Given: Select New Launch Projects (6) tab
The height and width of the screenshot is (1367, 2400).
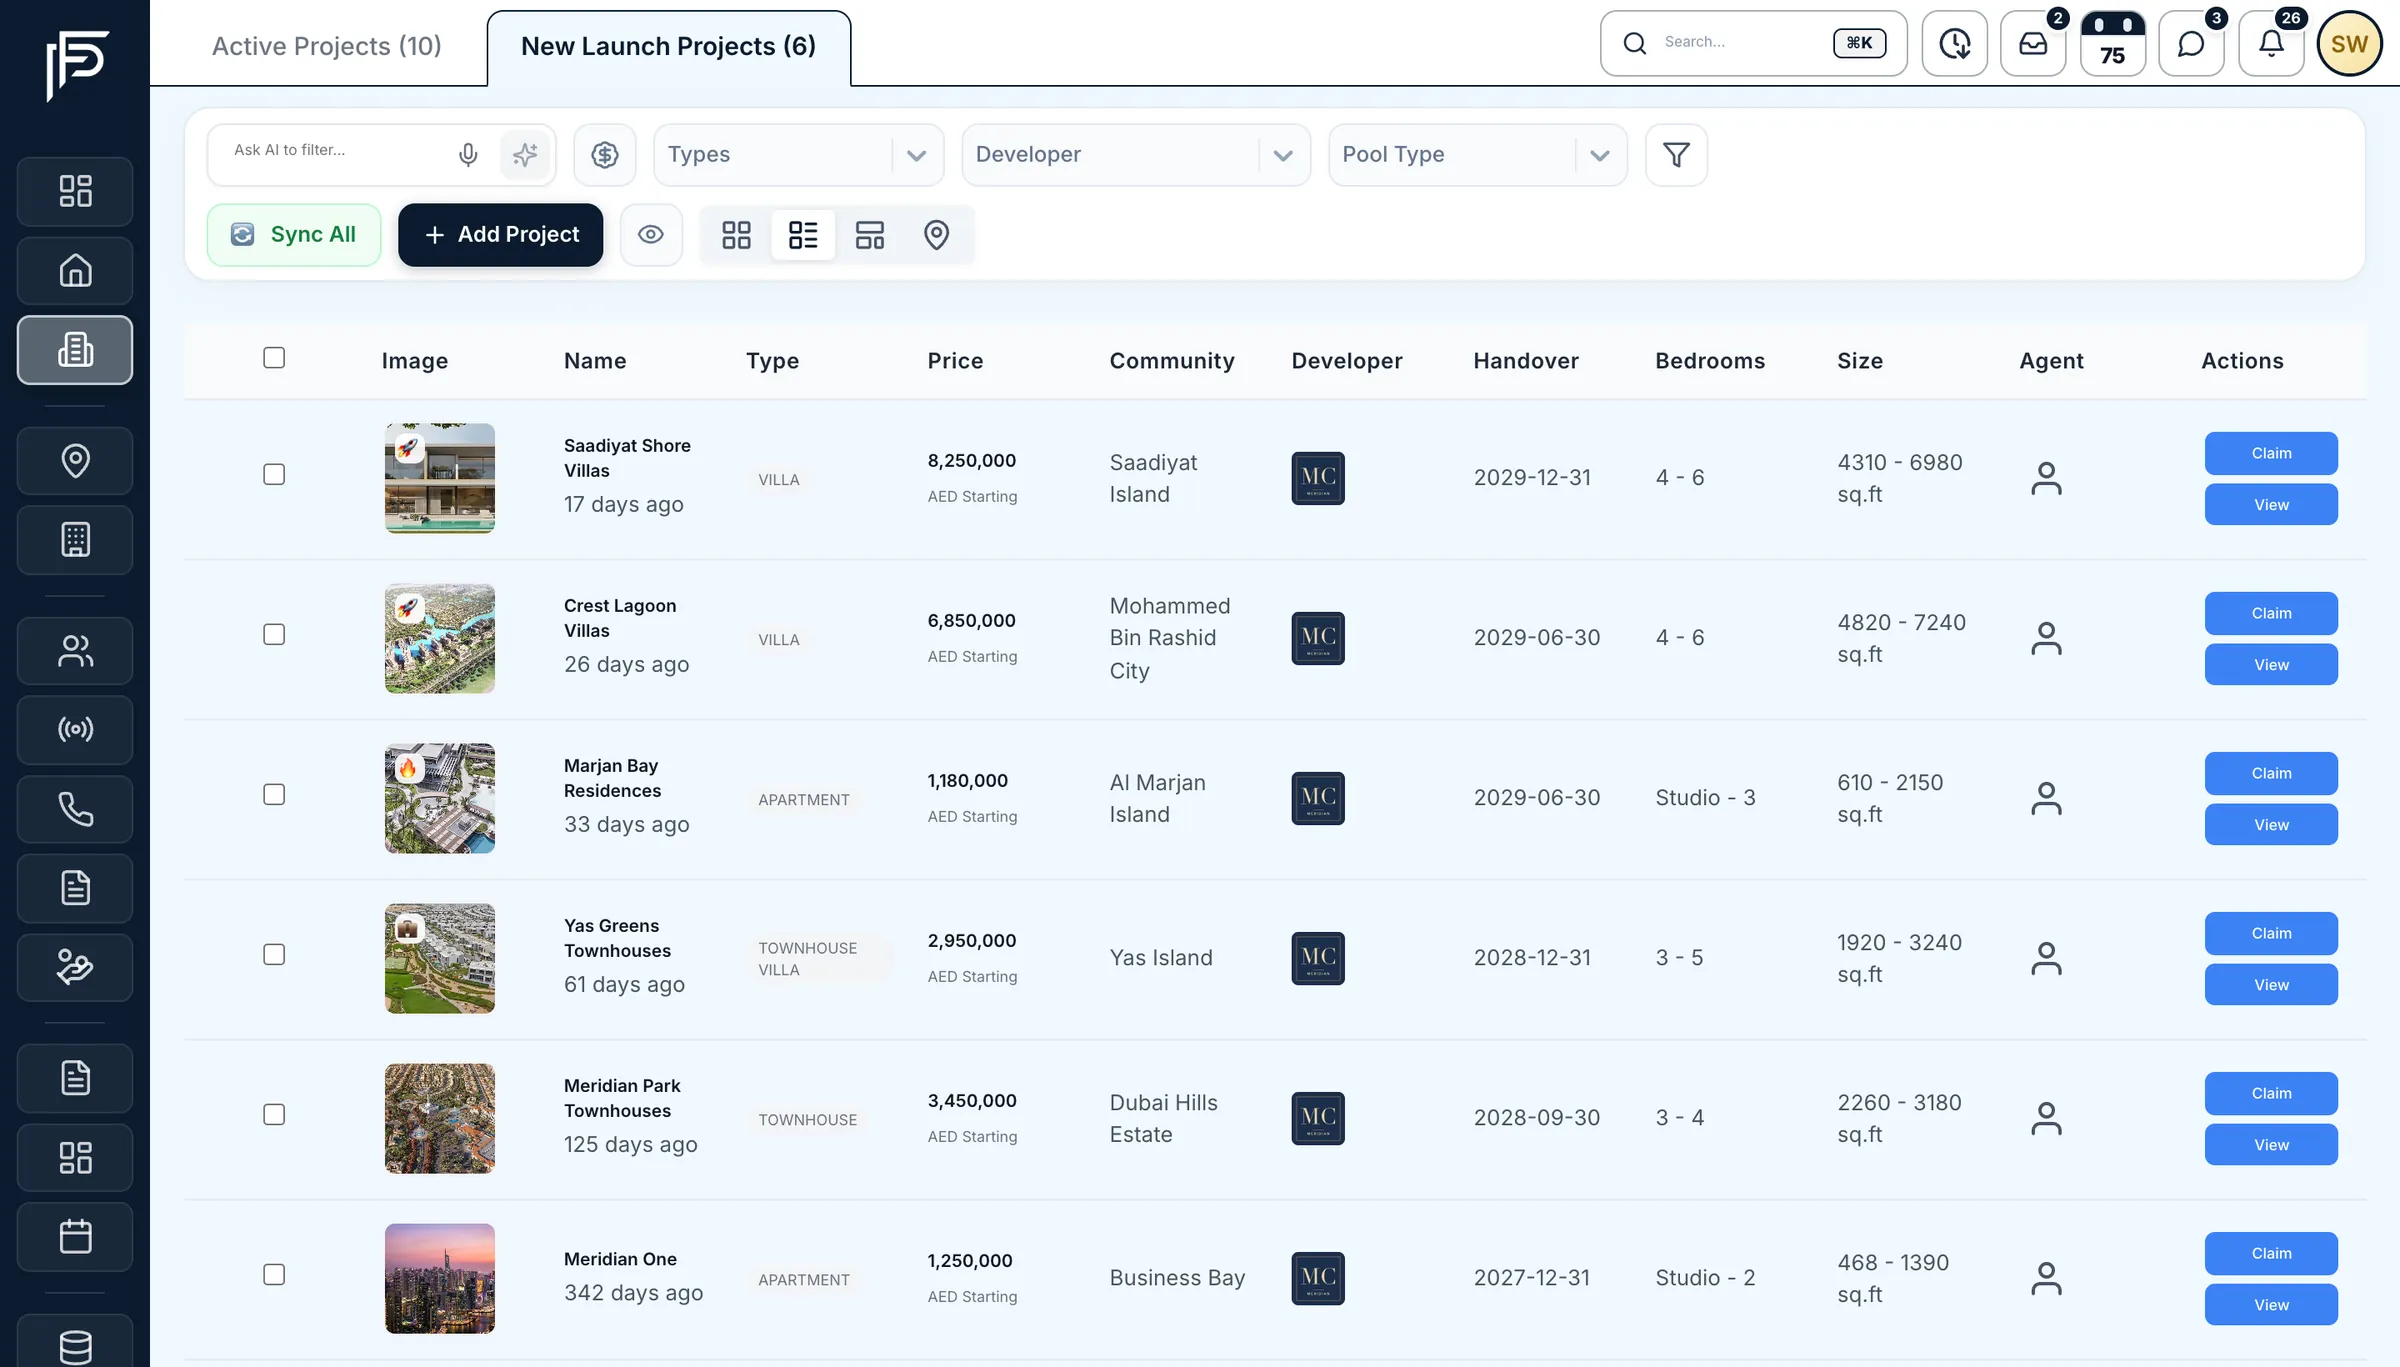Looking at the screenshot, I should click(x=669, y=46).
